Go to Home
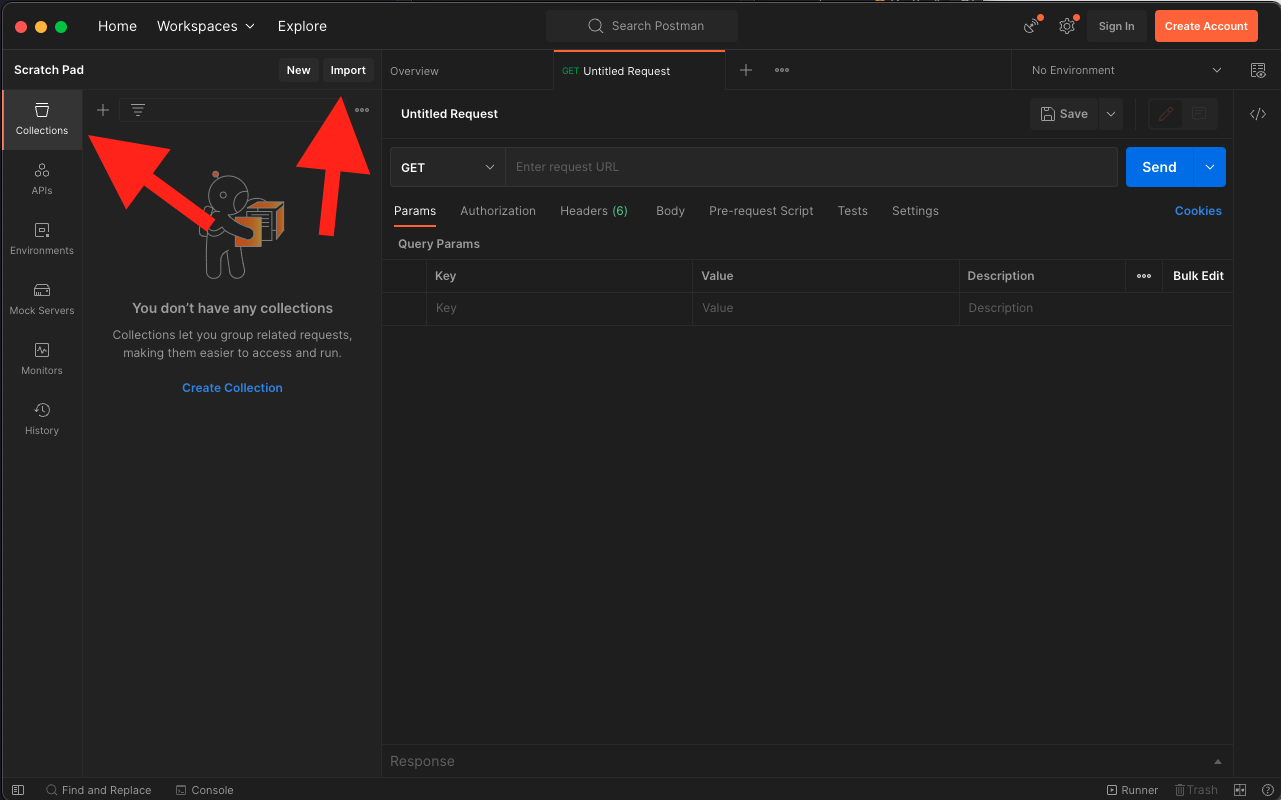 pyautogui.click(x=117, y=26)
